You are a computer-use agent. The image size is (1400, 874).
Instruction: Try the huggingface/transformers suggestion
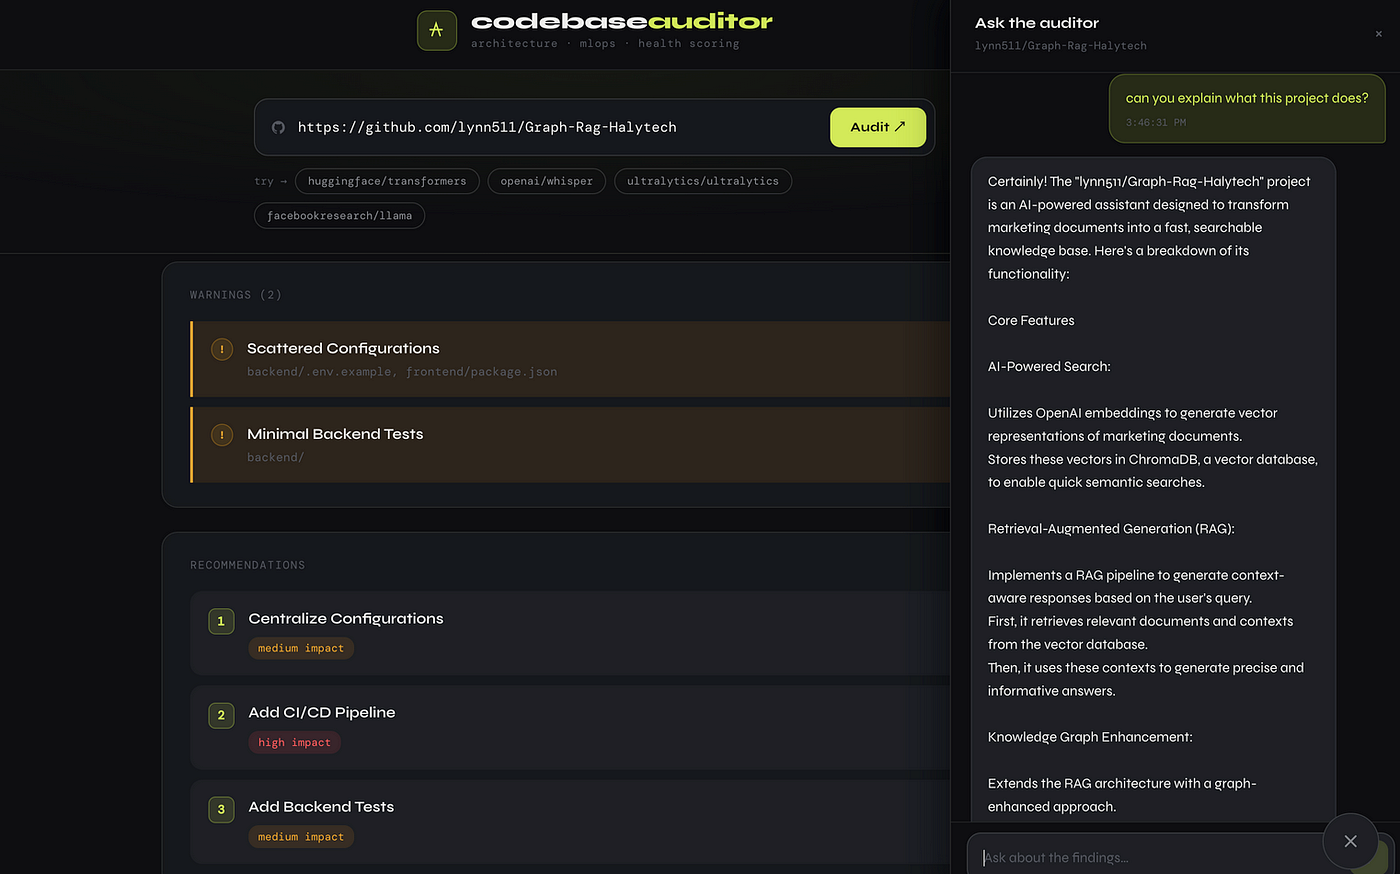coord(387,181)
